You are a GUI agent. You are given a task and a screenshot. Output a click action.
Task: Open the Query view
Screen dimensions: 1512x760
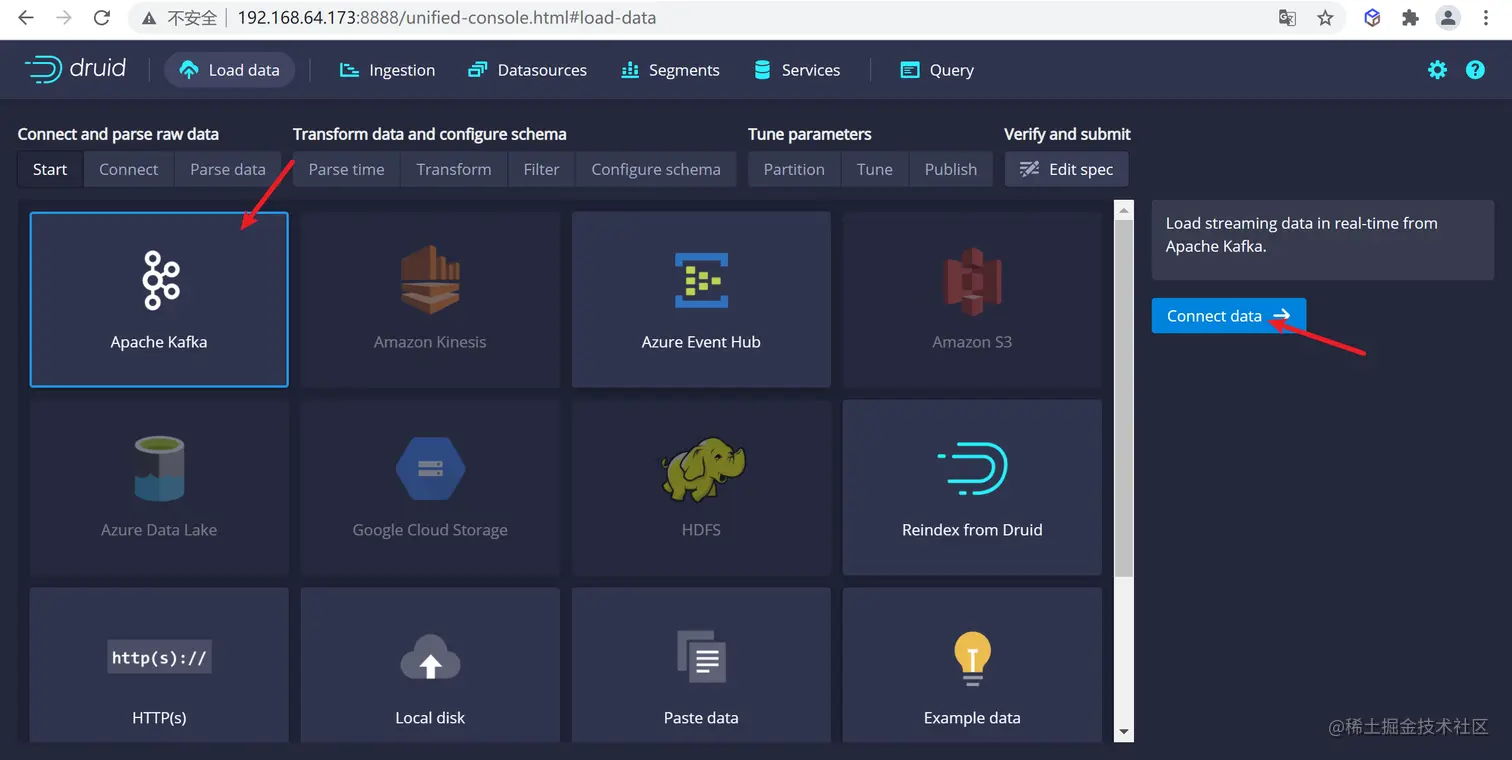pyautogui.click(x=937, y=70)
